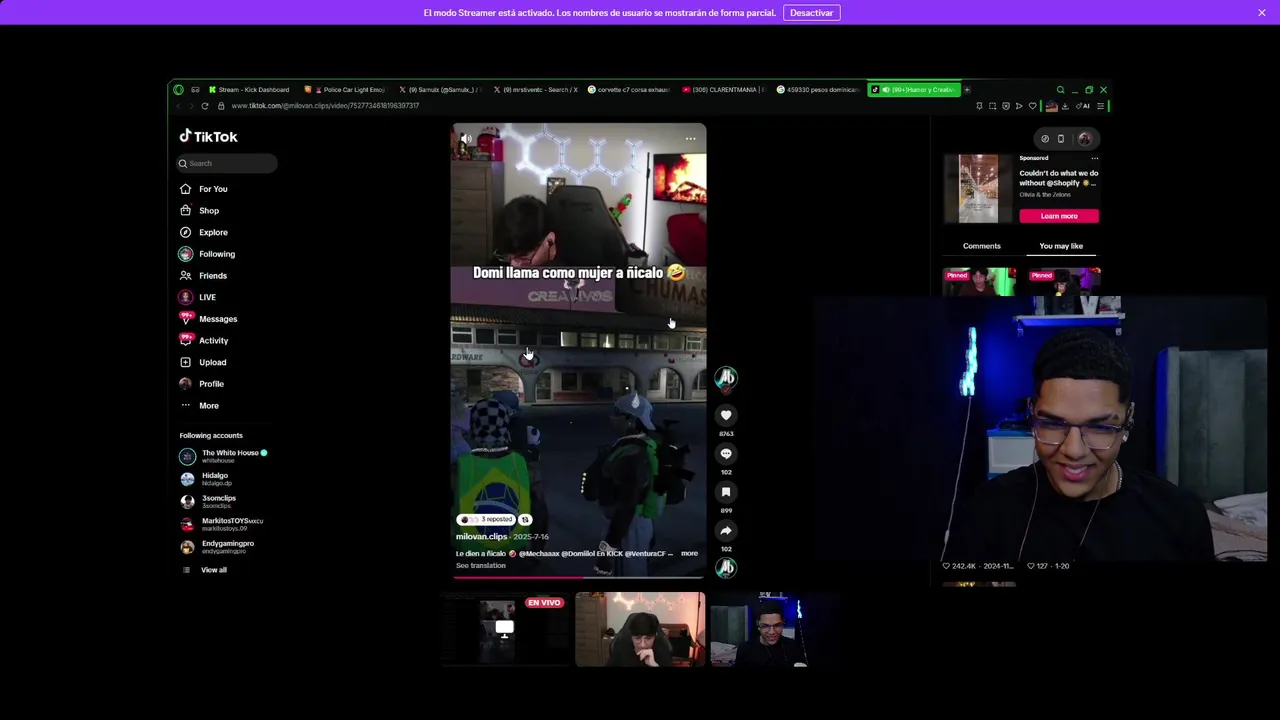The width and height of the screenshot is (1280, 720).
Task: Open the sponsored ad options menu
Action: pos(1094,158)
